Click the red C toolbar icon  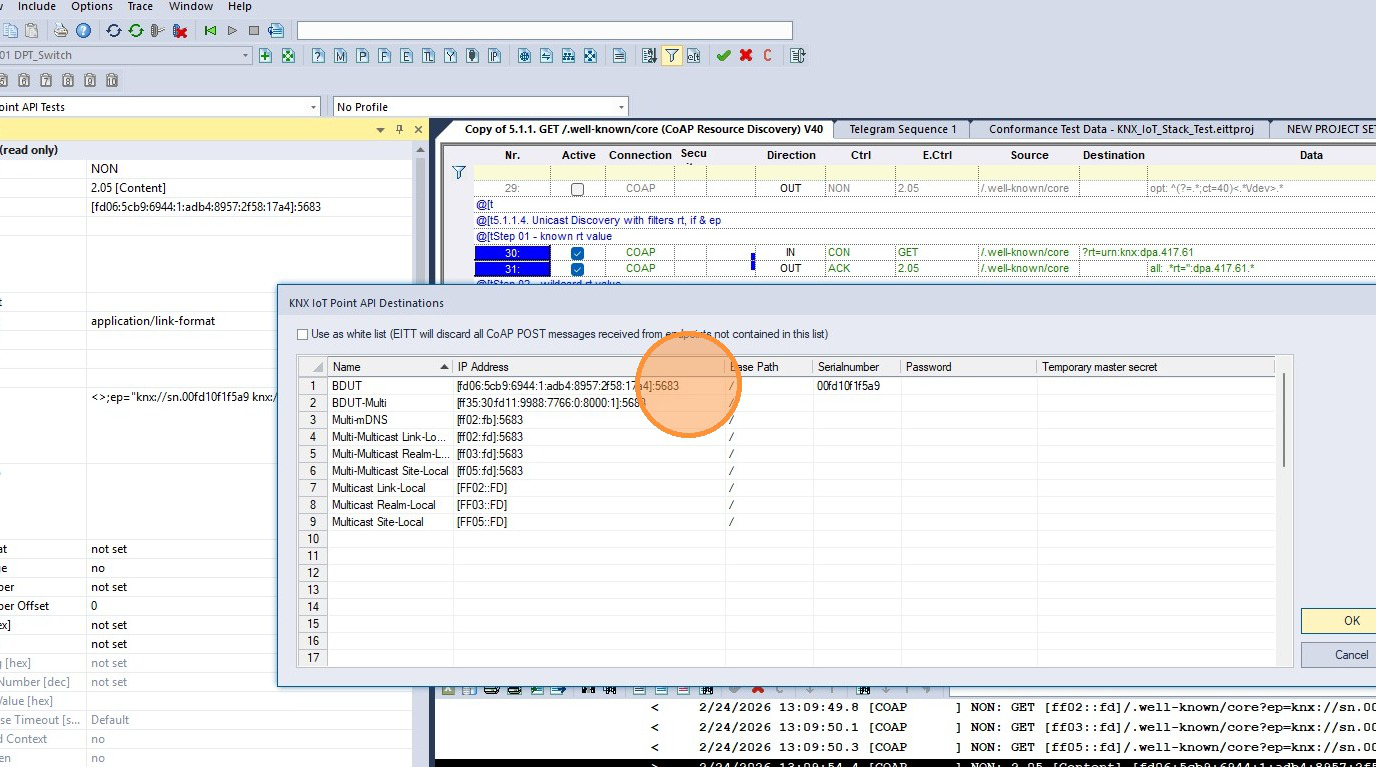coord(768,56)
